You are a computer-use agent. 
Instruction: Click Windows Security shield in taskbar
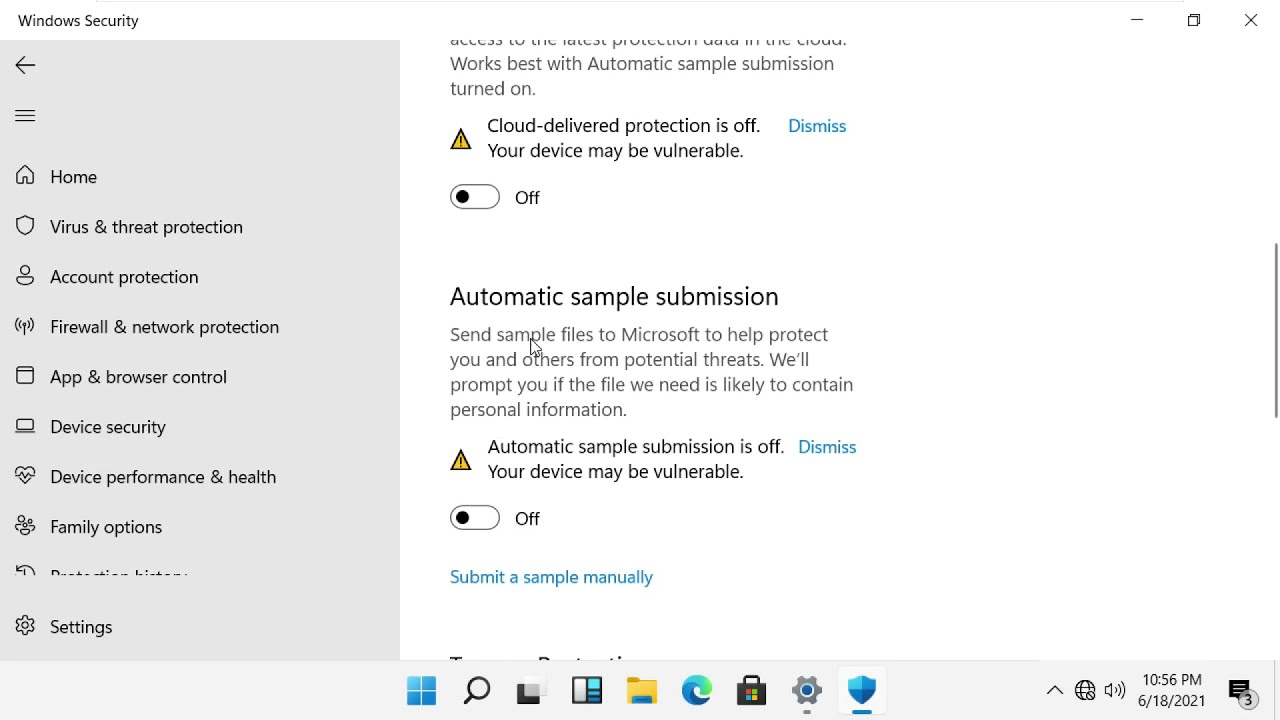[x=862, y=690]
